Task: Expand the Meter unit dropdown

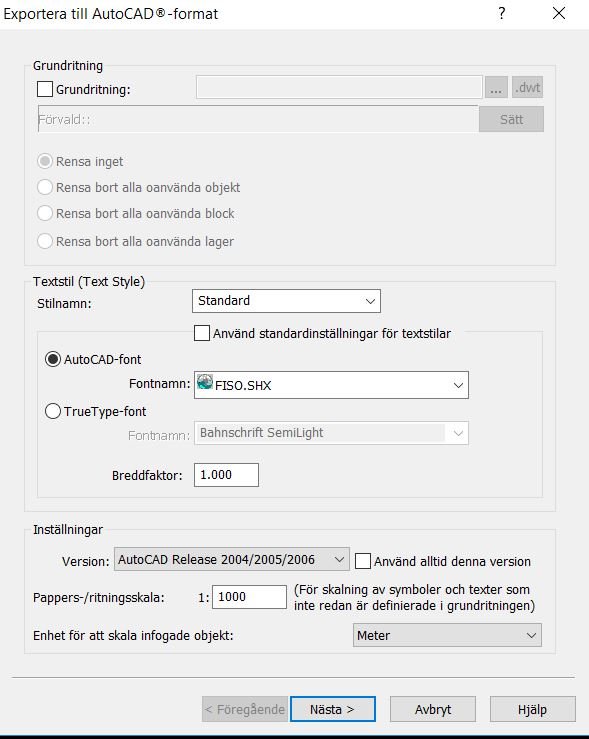Action: point(447,635)
